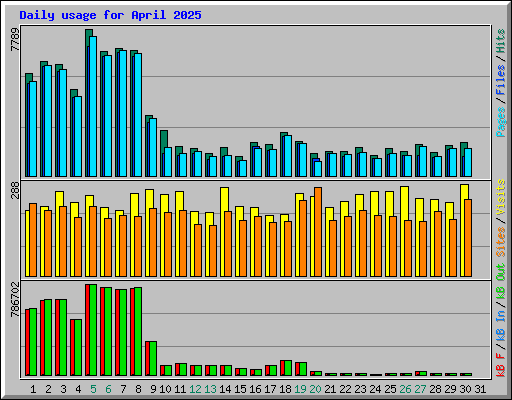512x400 pixels.
Task: Click the 288 visits axis label
Action: click(15, 190)
